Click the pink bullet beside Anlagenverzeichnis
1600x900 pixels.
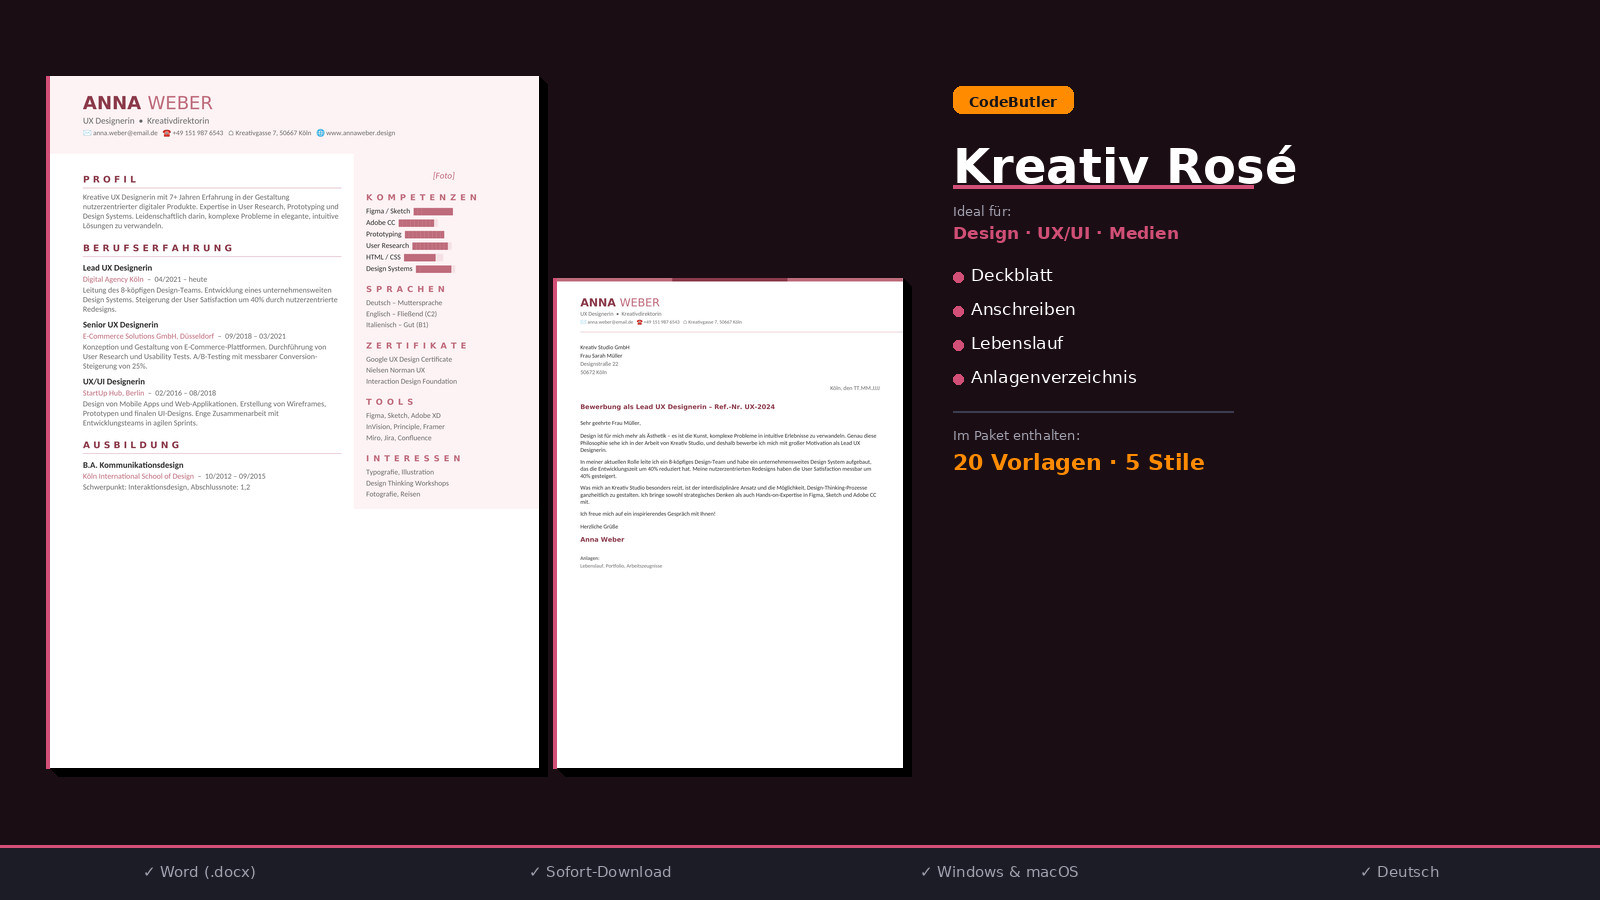tap(958, 379)
